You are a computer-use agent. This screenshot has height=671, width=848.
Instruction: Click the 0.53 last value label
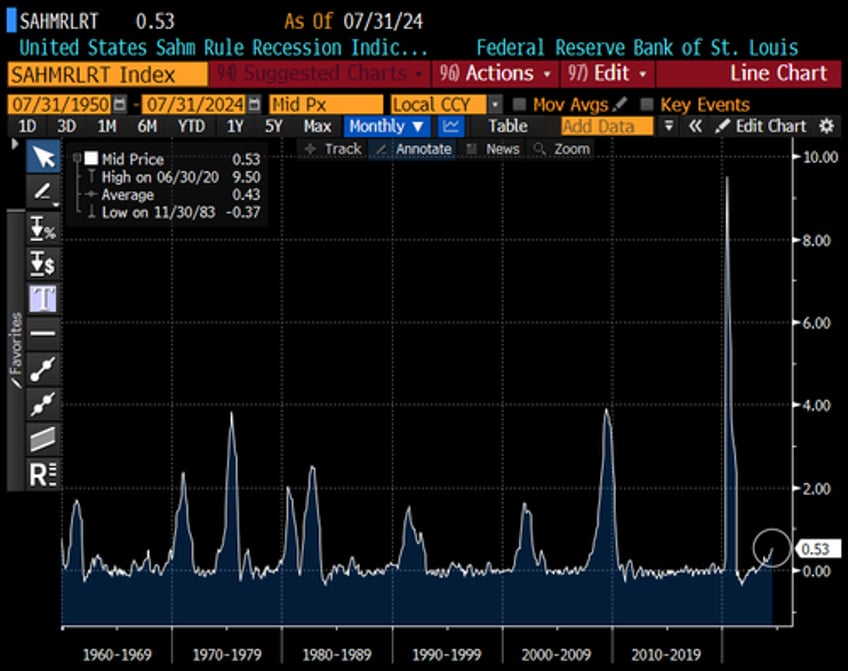point(816,549)
